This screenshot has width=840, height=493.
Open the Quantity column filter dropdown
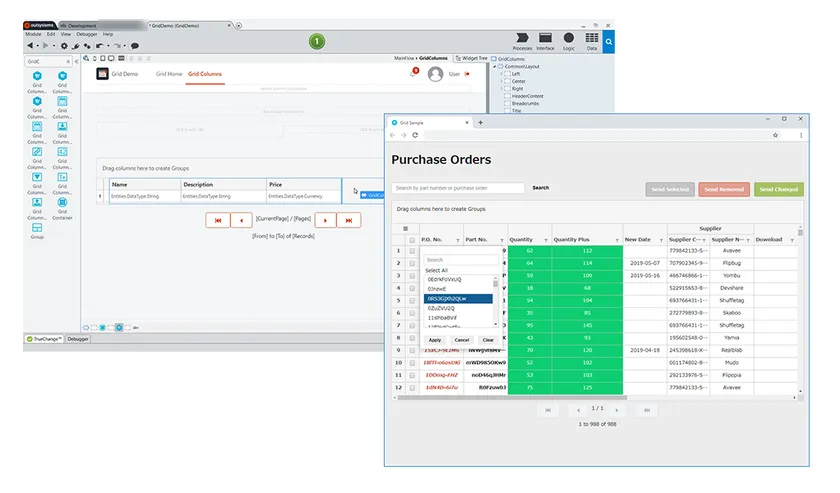pyautogui.click(x=544, y=240)
